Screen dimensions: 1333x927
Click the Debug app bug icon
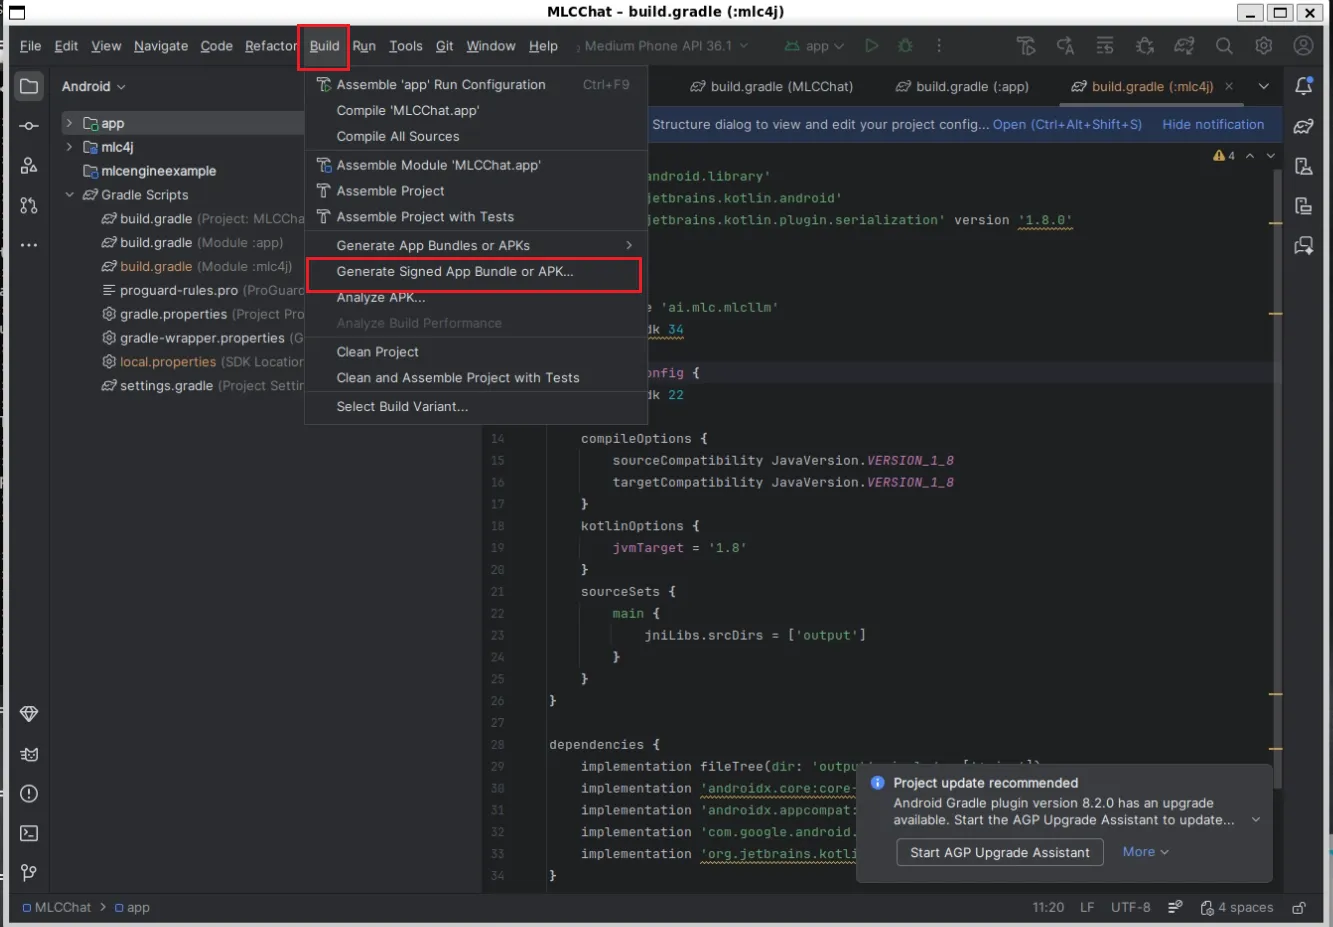point(905,46)
